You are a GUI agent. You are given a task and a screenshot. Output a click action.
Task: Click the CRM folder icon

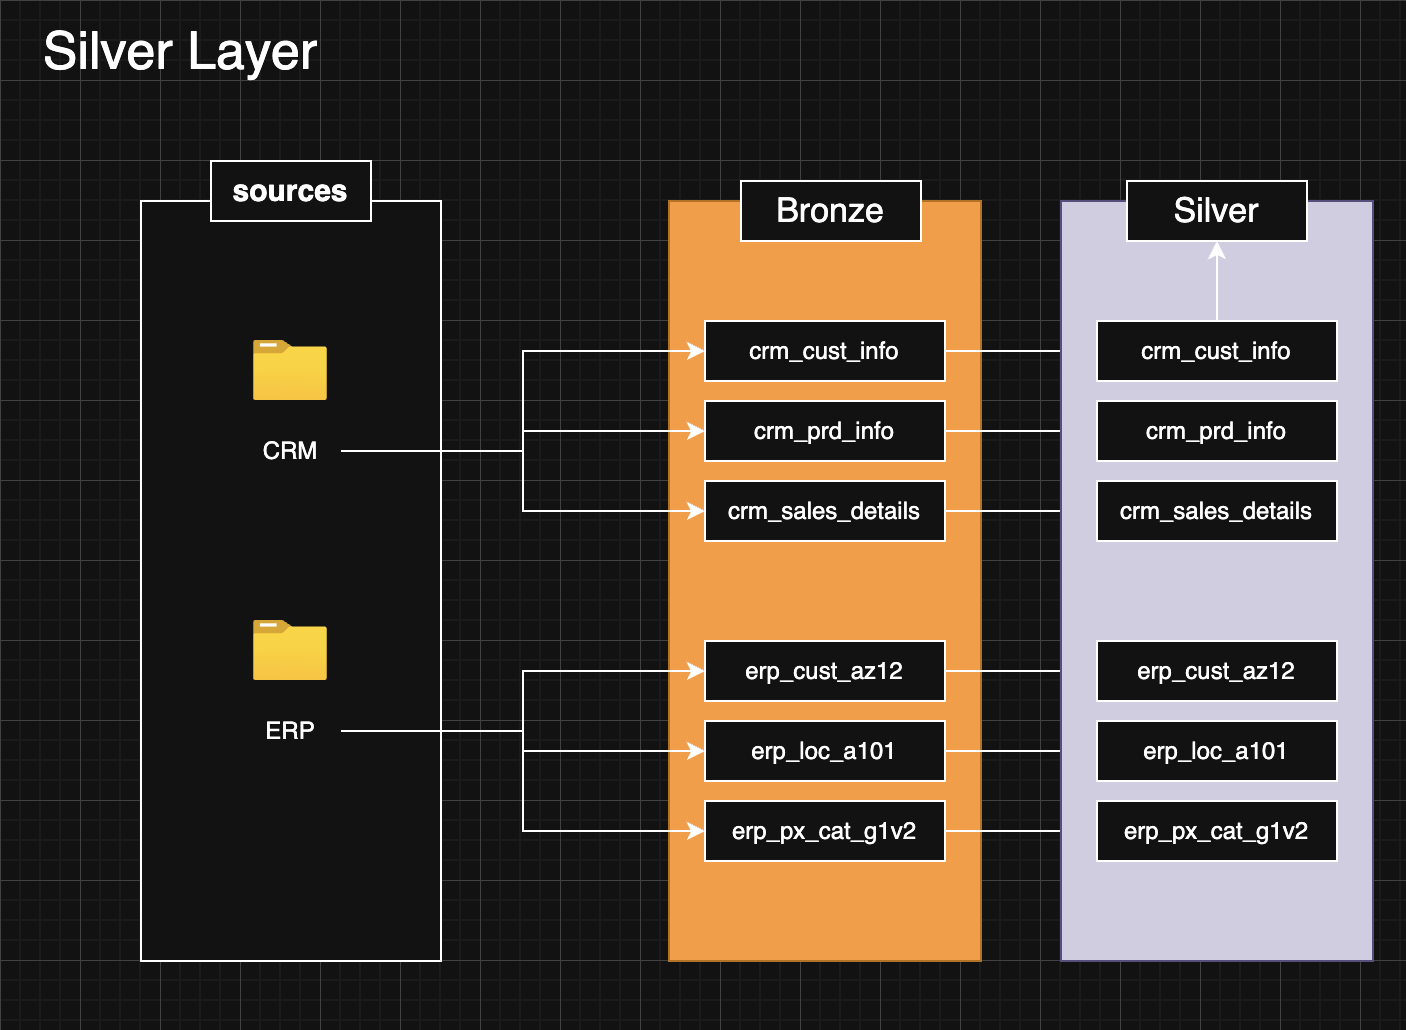tap(290, 371)
